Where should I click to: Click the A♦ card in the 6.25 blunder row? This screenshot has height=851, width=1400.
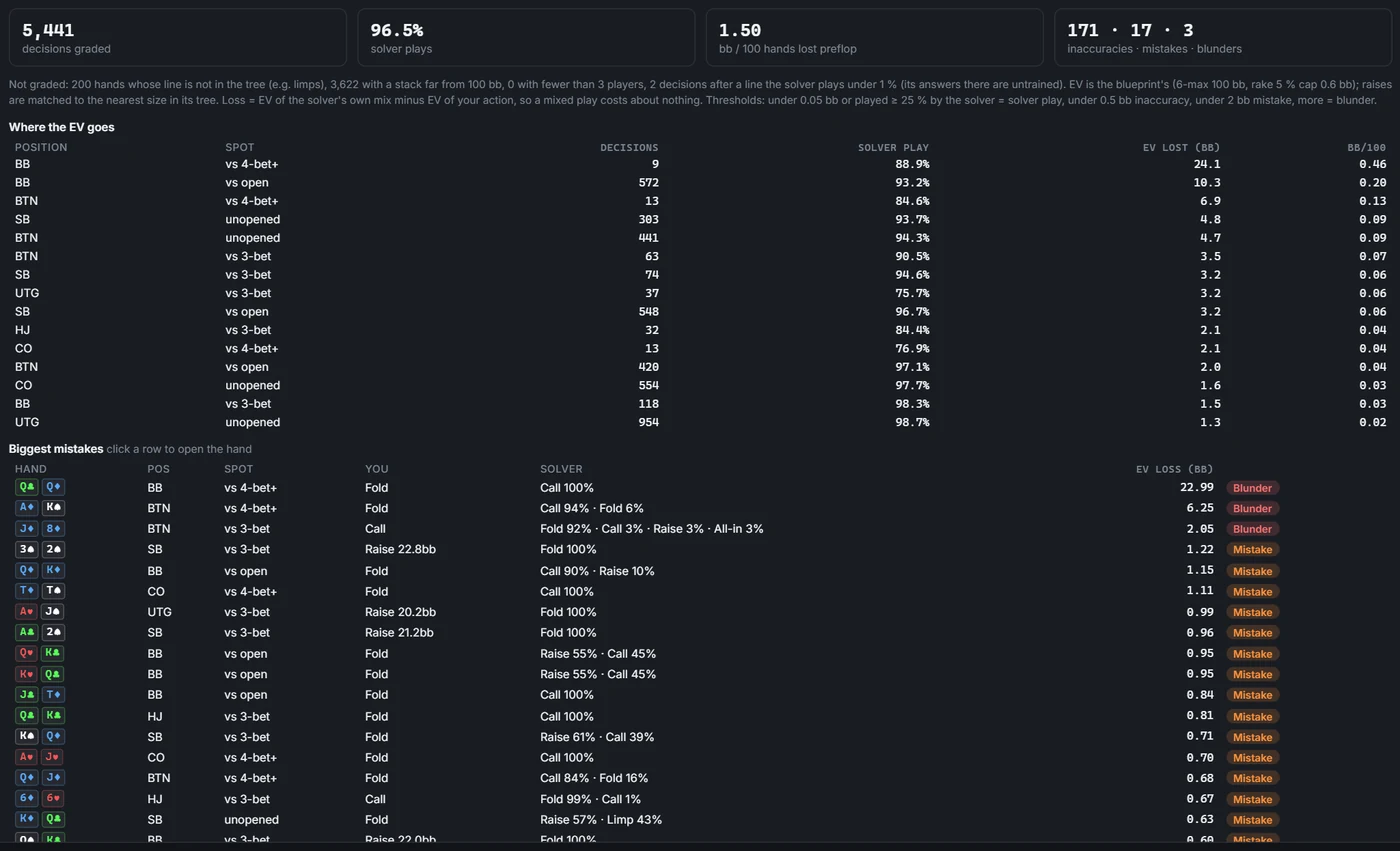point(27,508)
